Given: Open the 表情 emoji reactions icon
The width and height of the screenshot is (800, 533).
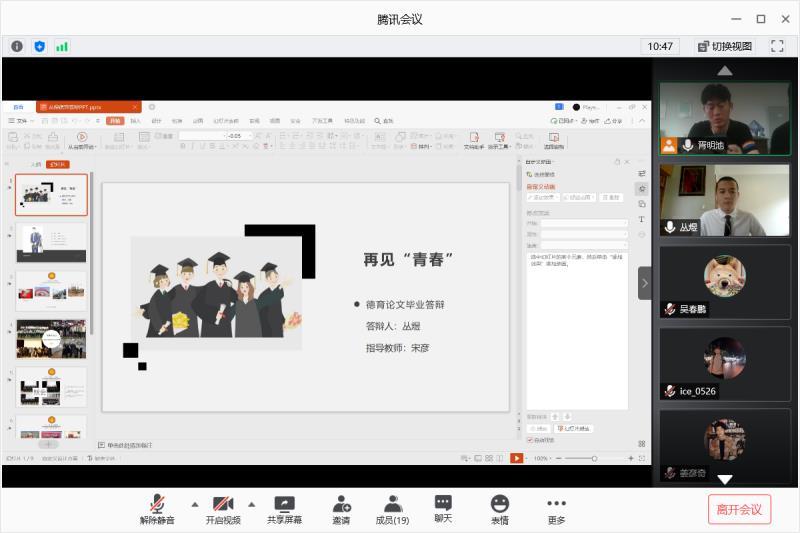Looking at the screenshot, I should (x=499, y=504).
